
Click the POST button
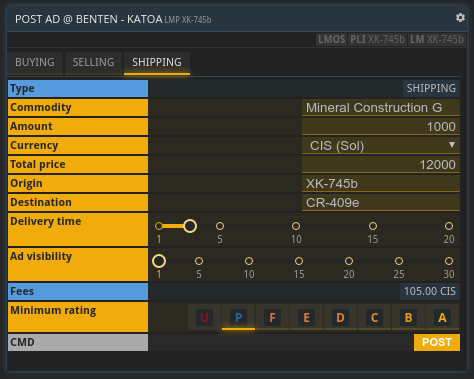pos(437,342)
